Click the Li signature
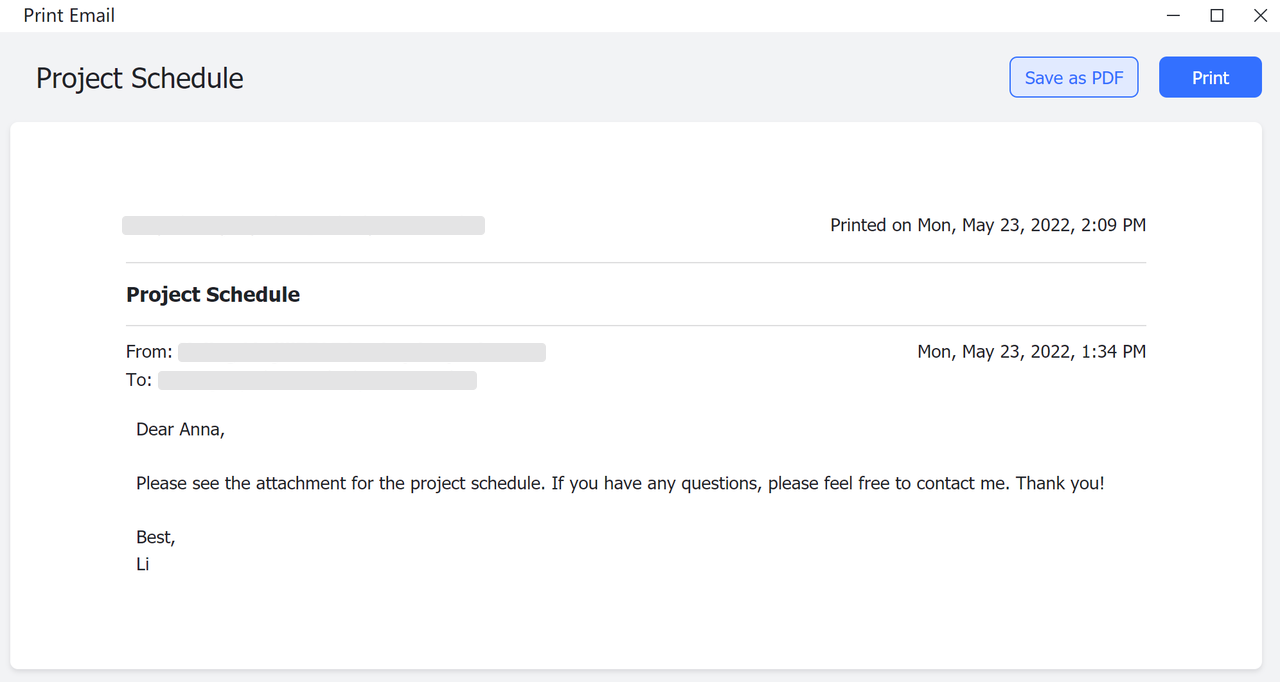1280x682 pixels. pyautogui.click(x=143, y=565)
